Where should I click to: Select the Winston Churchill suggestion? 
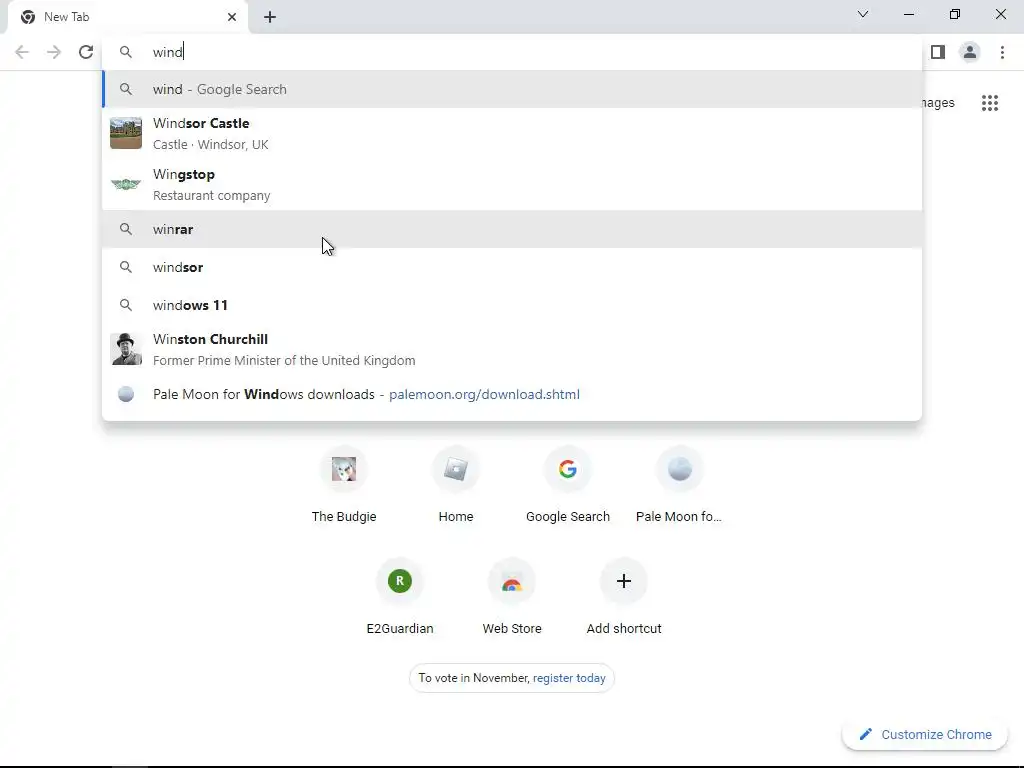pyautogui.click(x=512, y=349)
